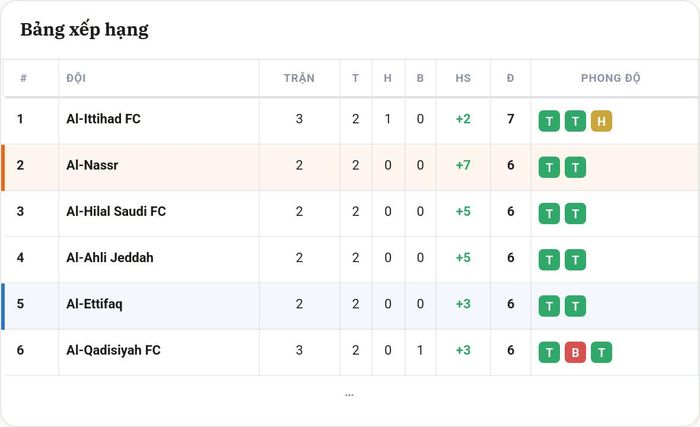This screenshot has width=700, height=427.
Task: Click Al-Ettifaq's second T form badge
Action: tap(575, 306)
